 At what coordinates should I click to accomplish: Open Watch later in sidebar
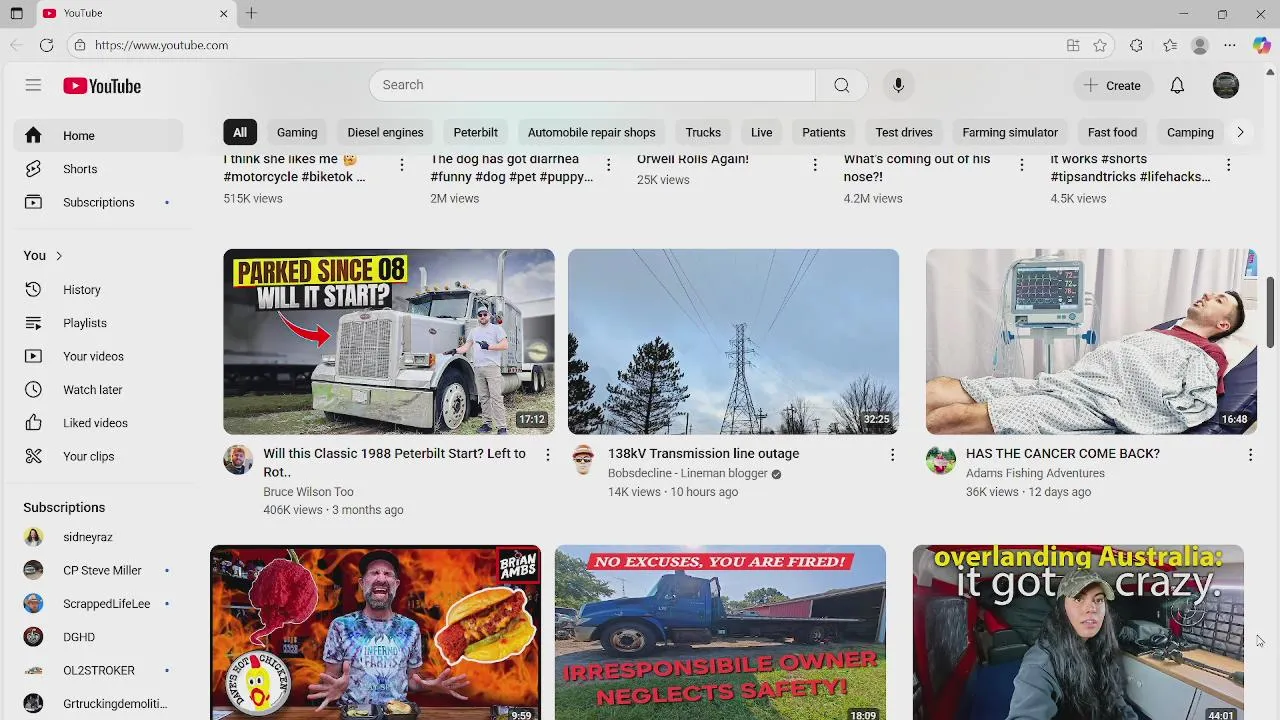click(x=98, y=389)
